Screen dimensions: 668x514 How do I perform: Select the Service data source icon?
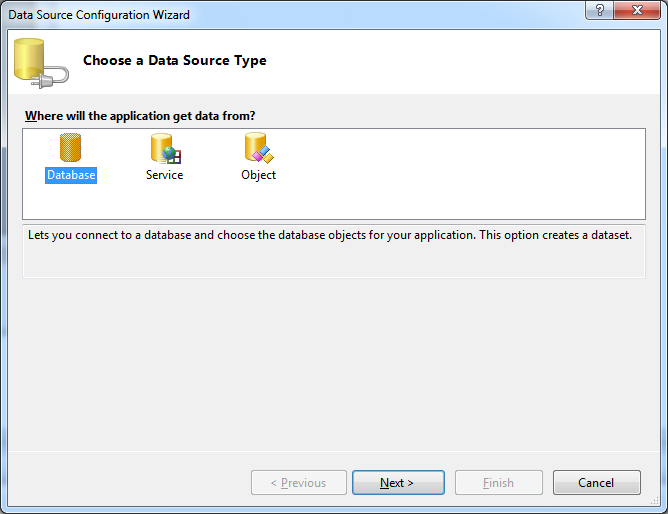click(165, 148)
